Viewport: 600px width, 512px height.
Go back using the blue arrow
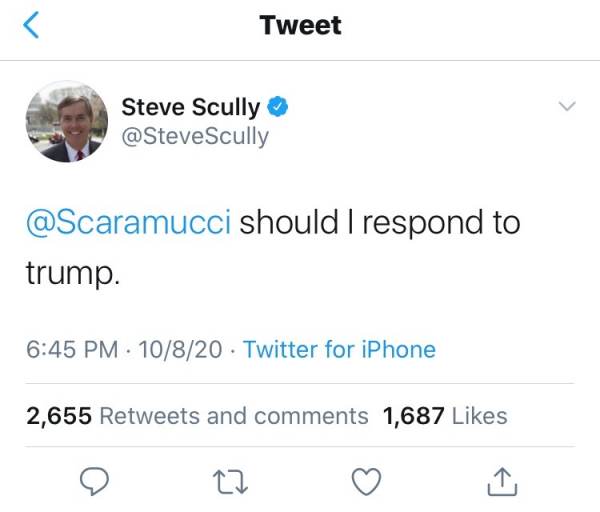pyautogui.click(x=31, y=26)
